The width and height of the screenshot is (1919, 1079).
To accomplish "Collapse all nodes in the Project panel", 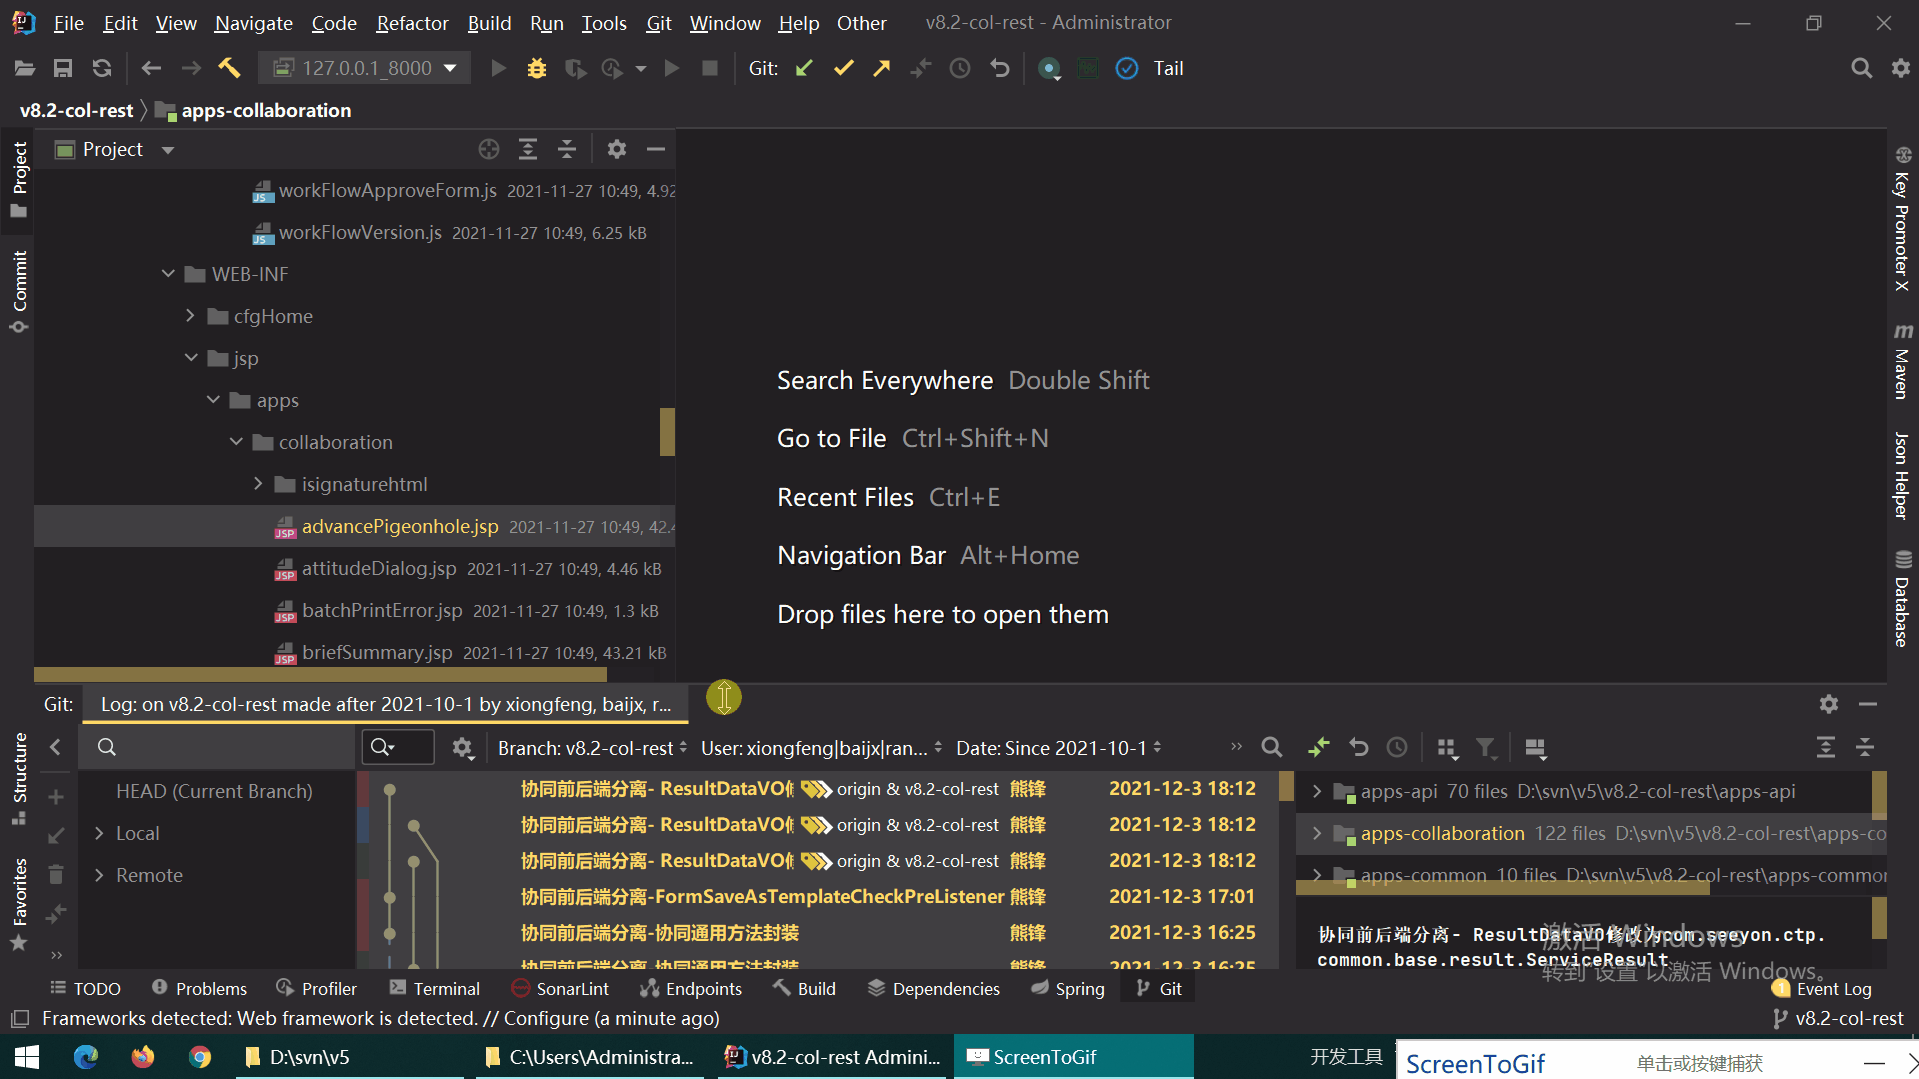I will 567,149.
